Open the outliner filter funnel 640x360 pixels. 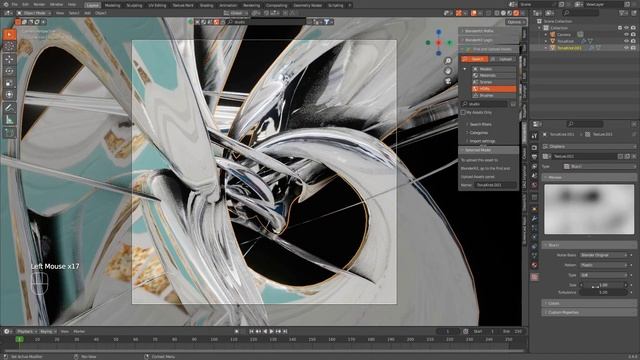point(623,13)
